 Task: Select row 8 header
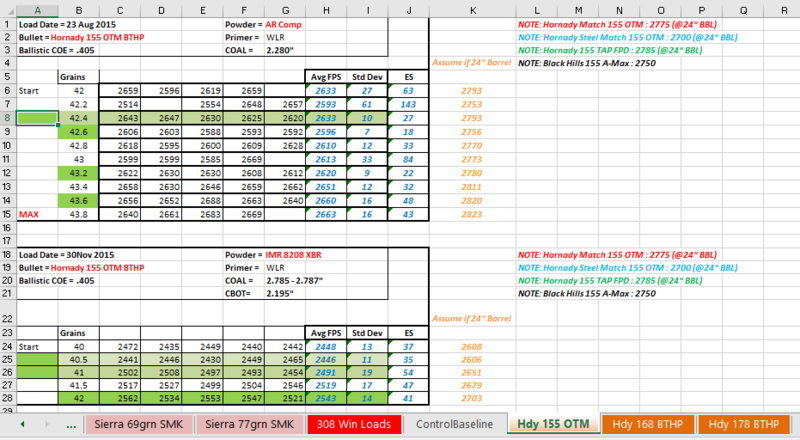click(8, 118)
